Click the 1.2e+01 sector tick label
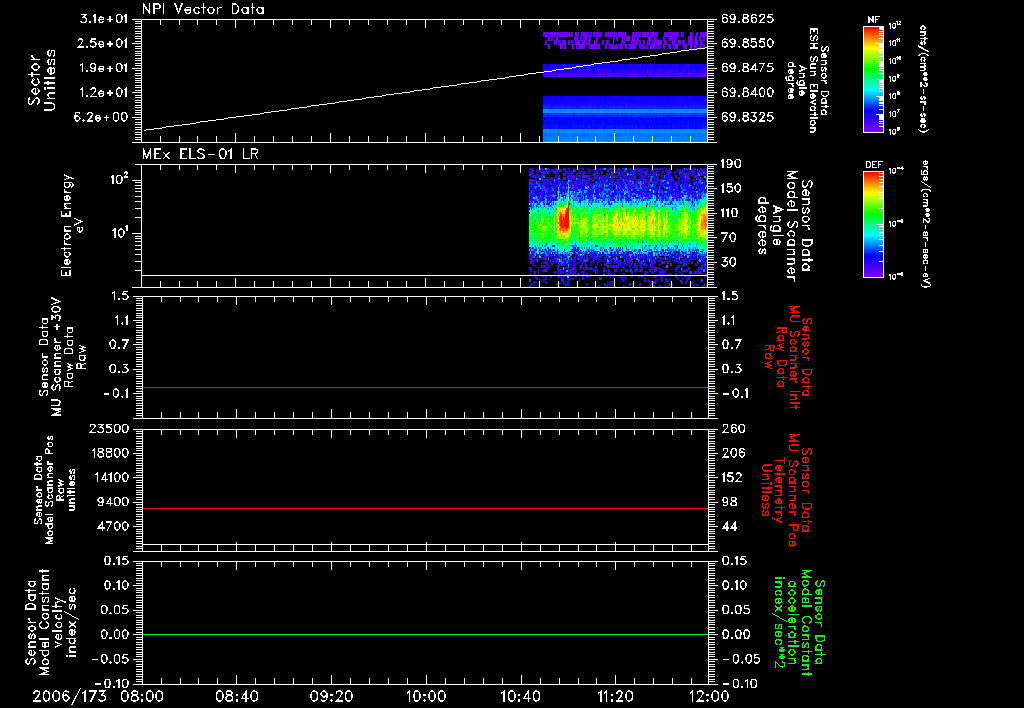 104,93
